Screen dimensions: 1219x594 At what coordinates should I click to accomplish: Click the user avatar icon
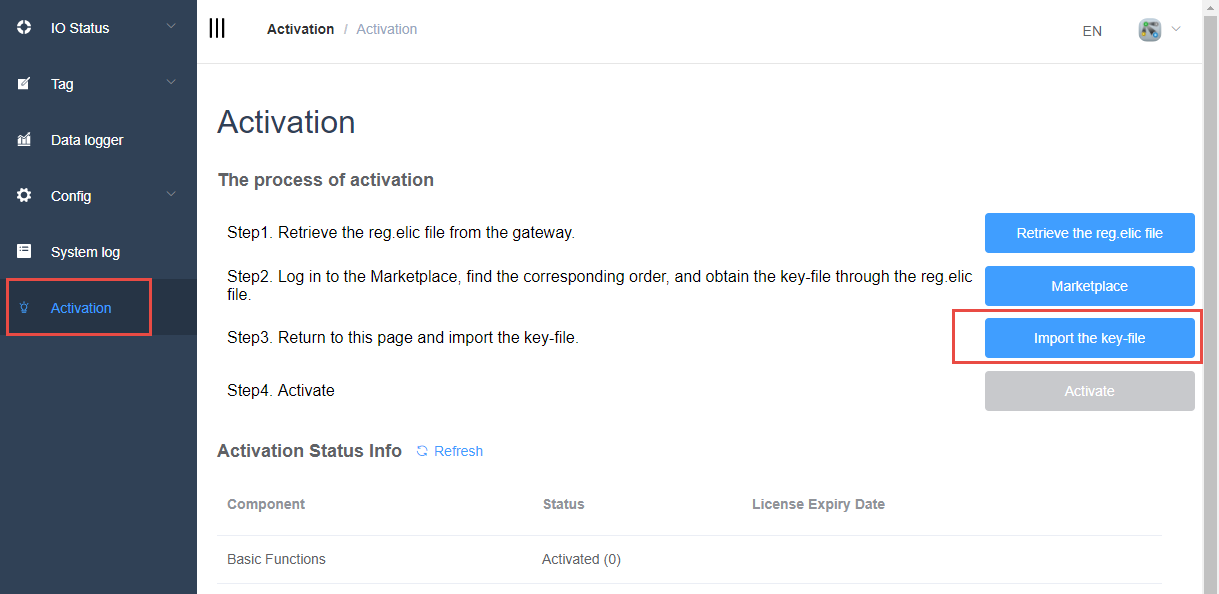[x=1149, y=30]
